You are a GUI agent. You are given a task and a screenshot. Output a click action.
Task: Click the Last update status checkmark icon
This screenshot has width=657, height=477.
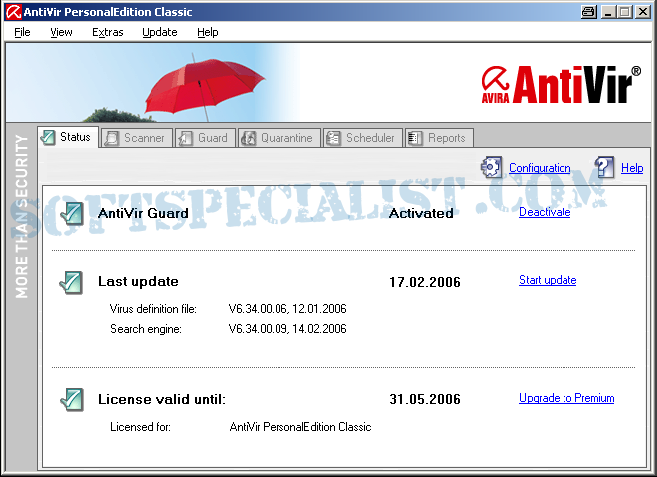coord(71,282)
